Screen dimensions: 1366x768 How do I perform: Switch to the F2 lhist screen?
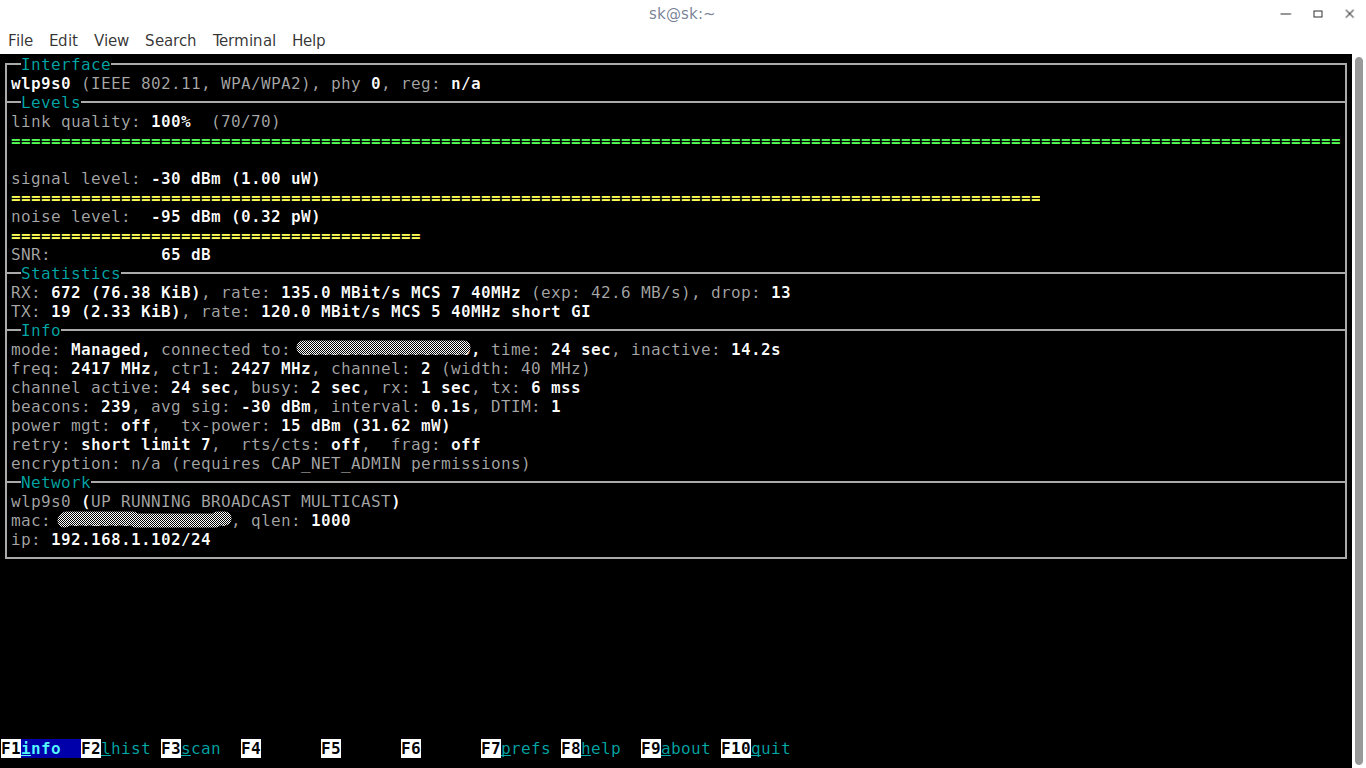116,748
